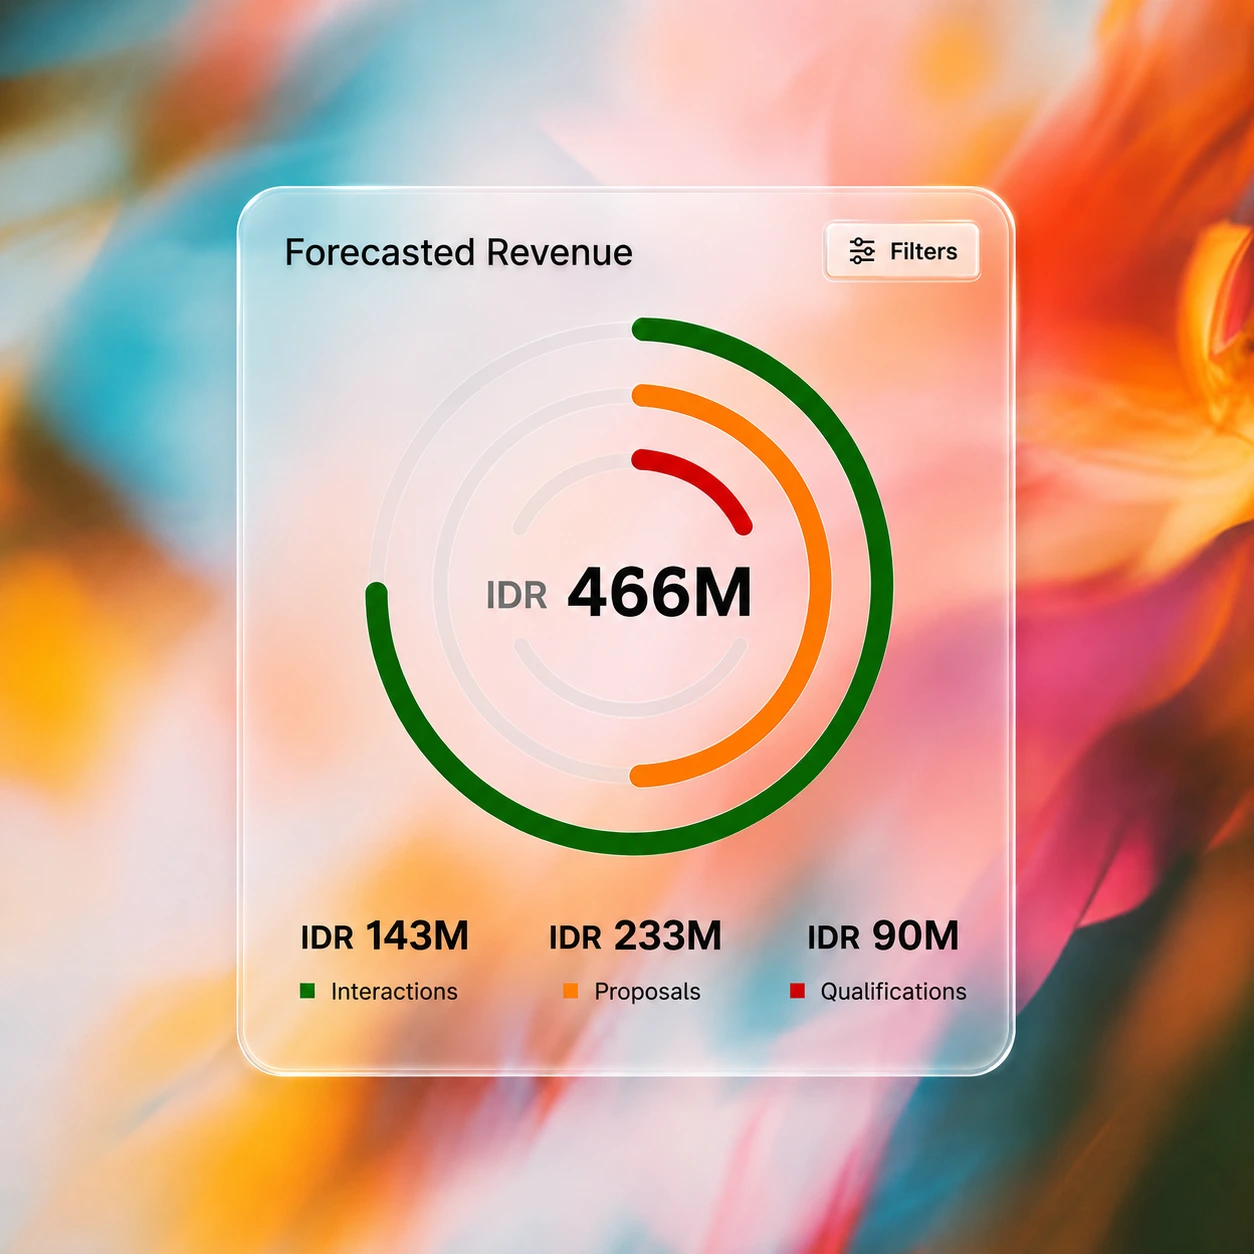This screenshot has width=1254, height=1254.
Task: Click the "IDR 233M" value
Action: (635, 936)
